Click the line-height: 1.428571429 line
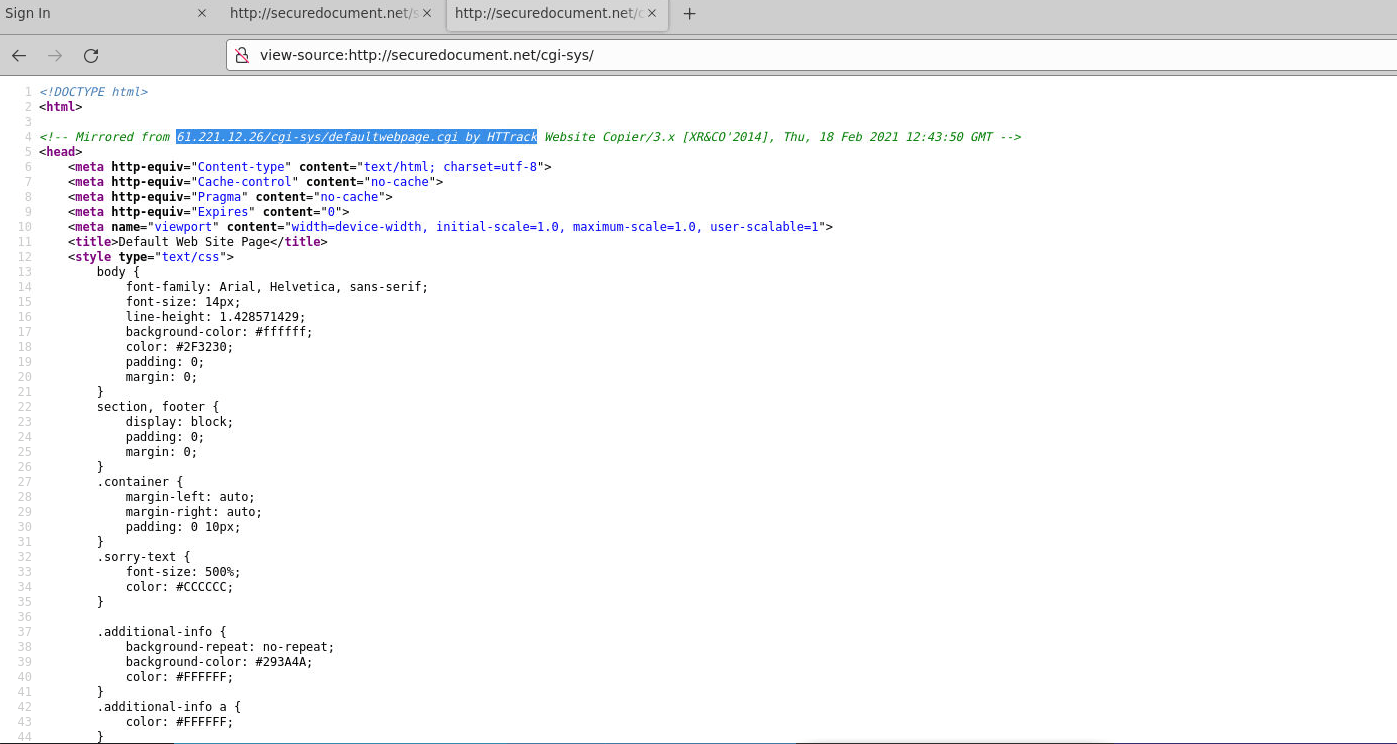Screen dimensions: 1397x744 (216, 317)
